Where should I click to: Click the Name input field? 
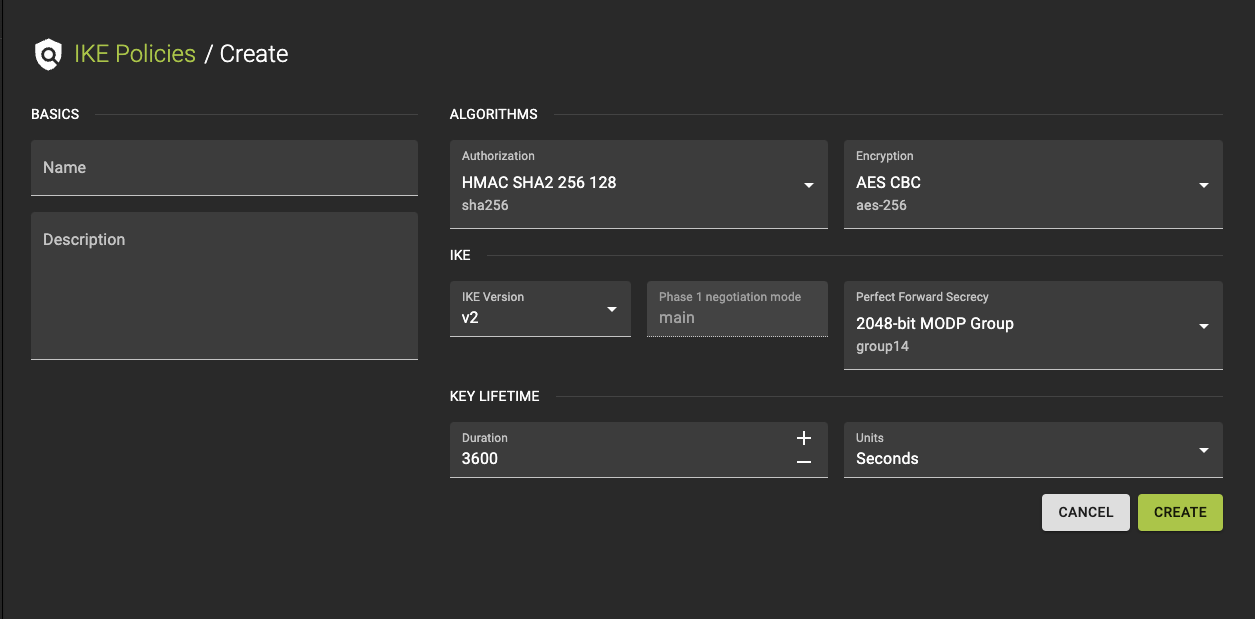pyautogui.click(x=224, y=168)
